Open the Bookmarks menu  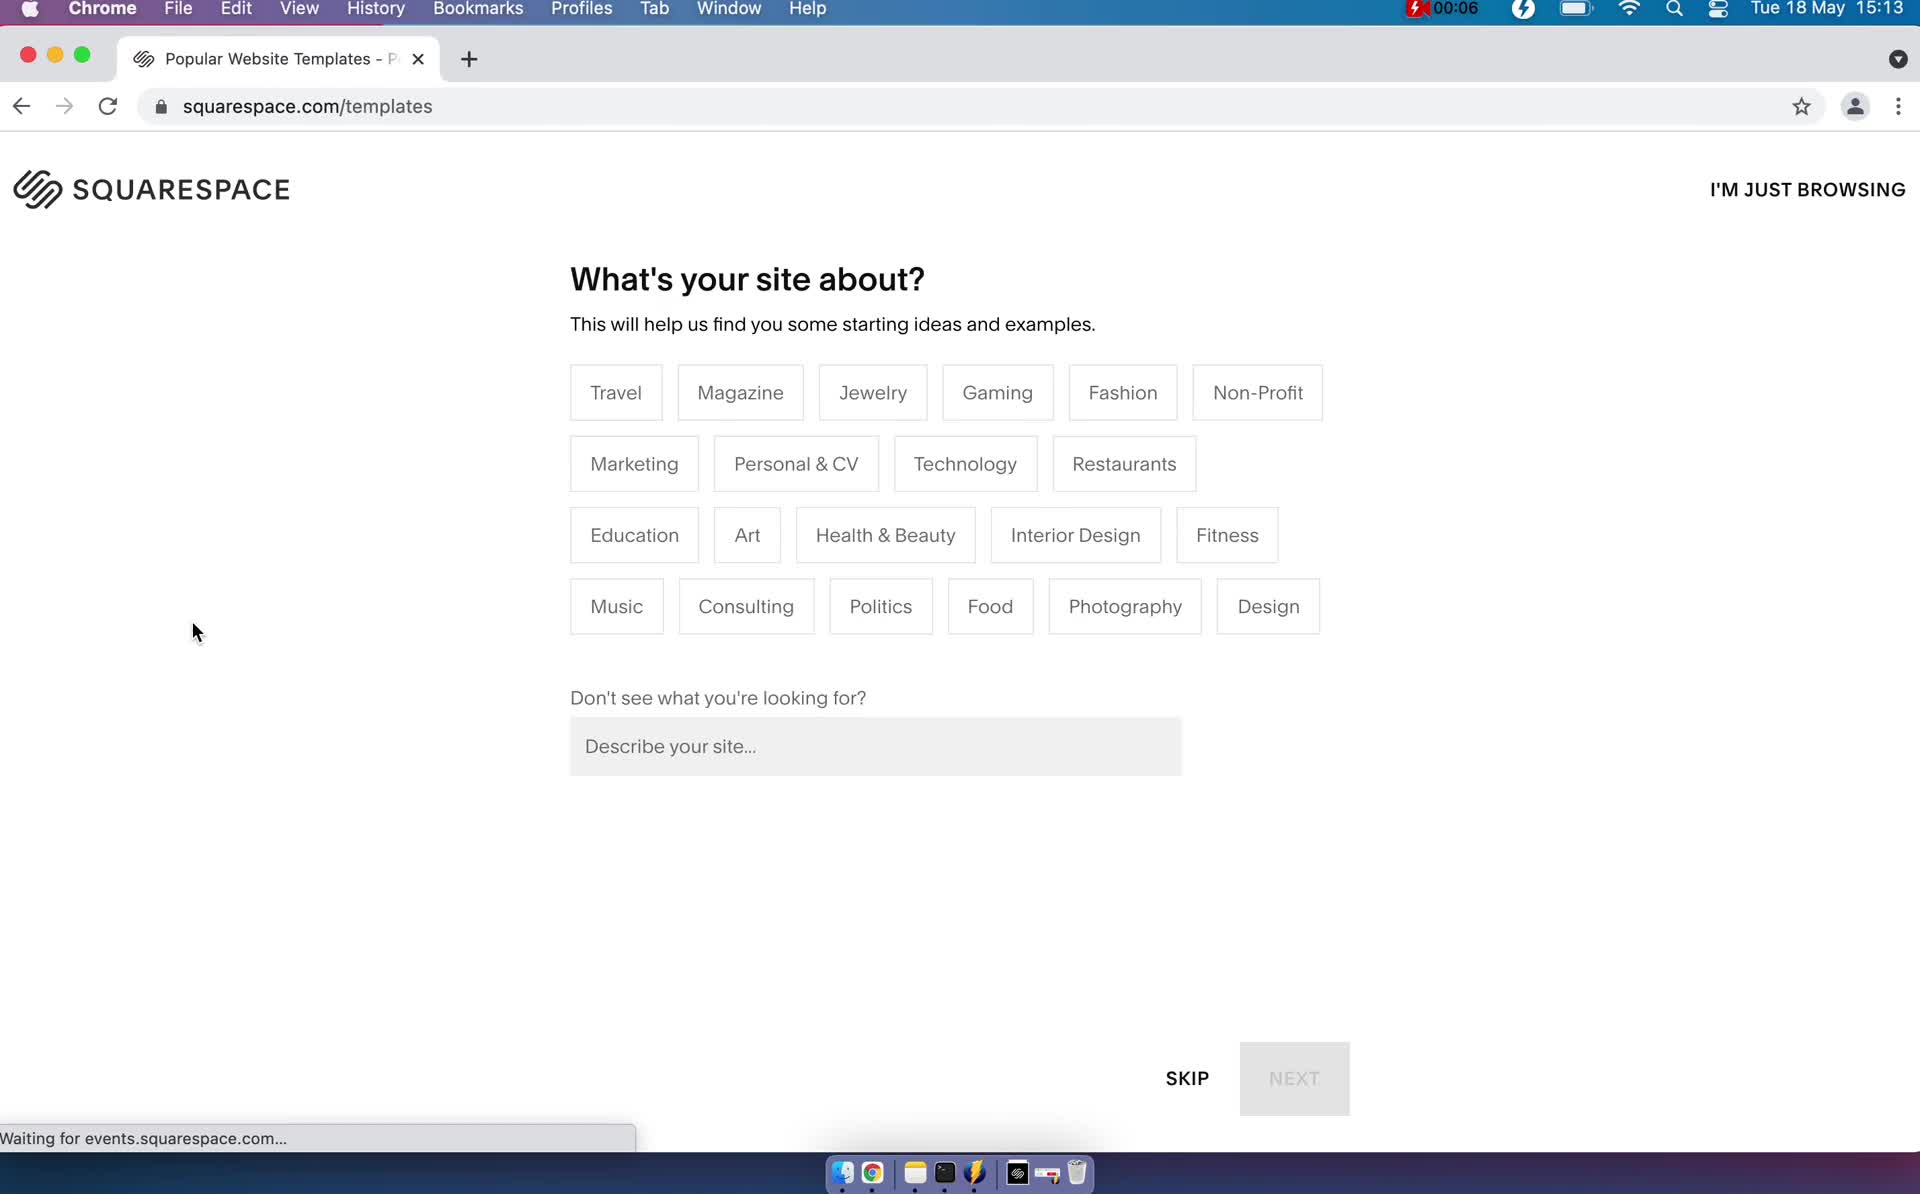point(478,9)
